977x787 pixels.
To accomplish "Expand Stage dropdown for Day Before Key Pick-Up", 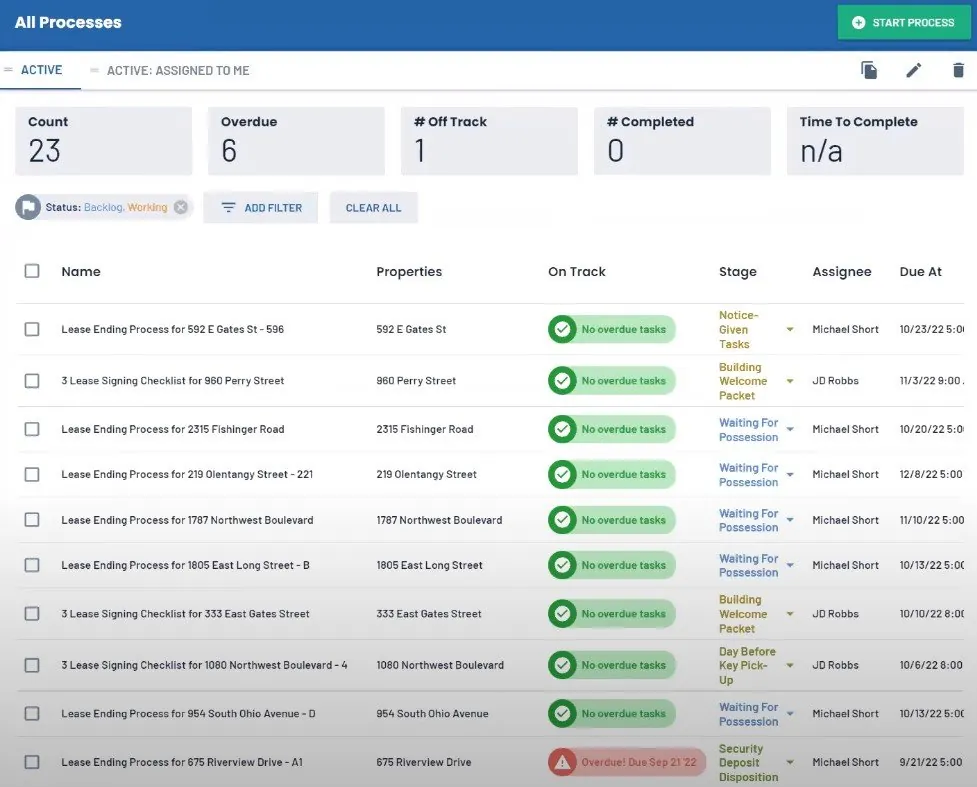I will [x=789, y=665].
